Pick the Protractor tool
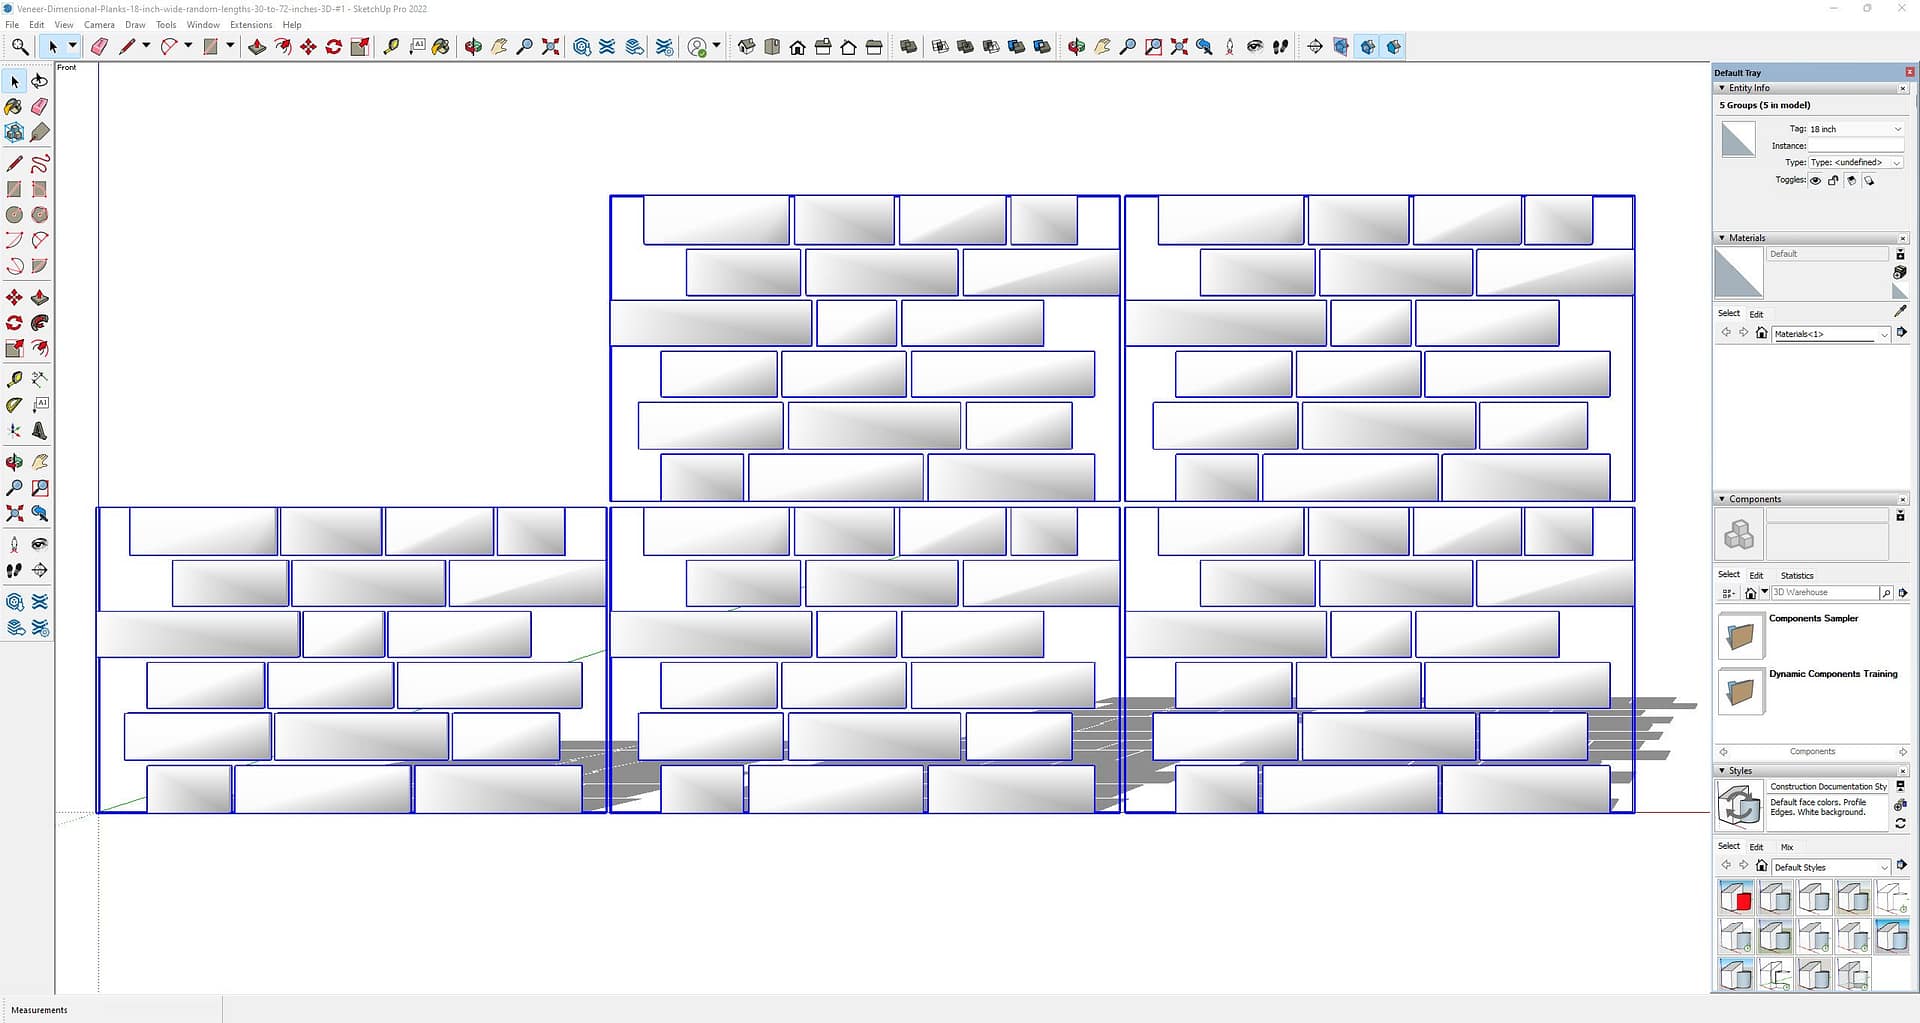1920x1023 pixels. tap(14, 405)
